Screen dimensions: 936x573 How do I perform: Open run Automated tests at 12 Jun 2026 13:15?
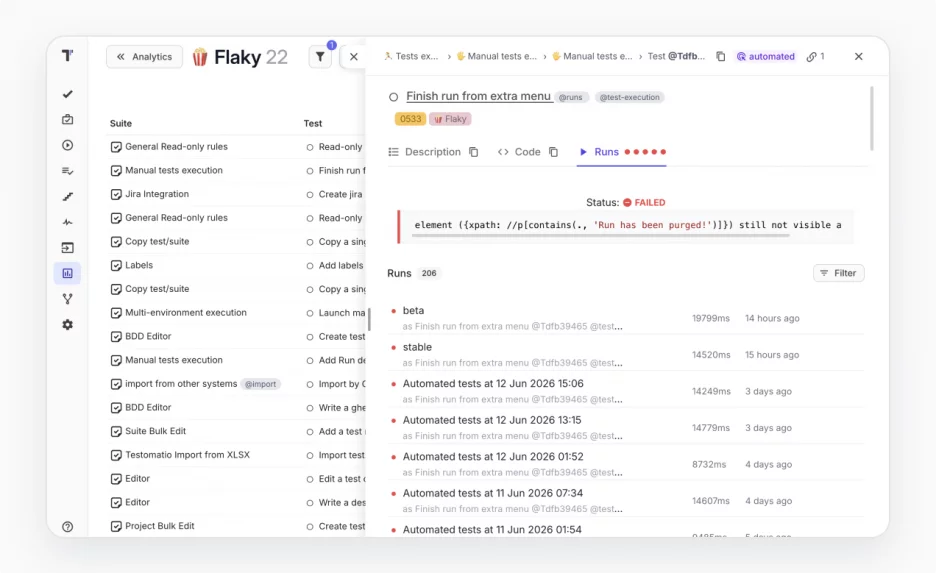626,427
